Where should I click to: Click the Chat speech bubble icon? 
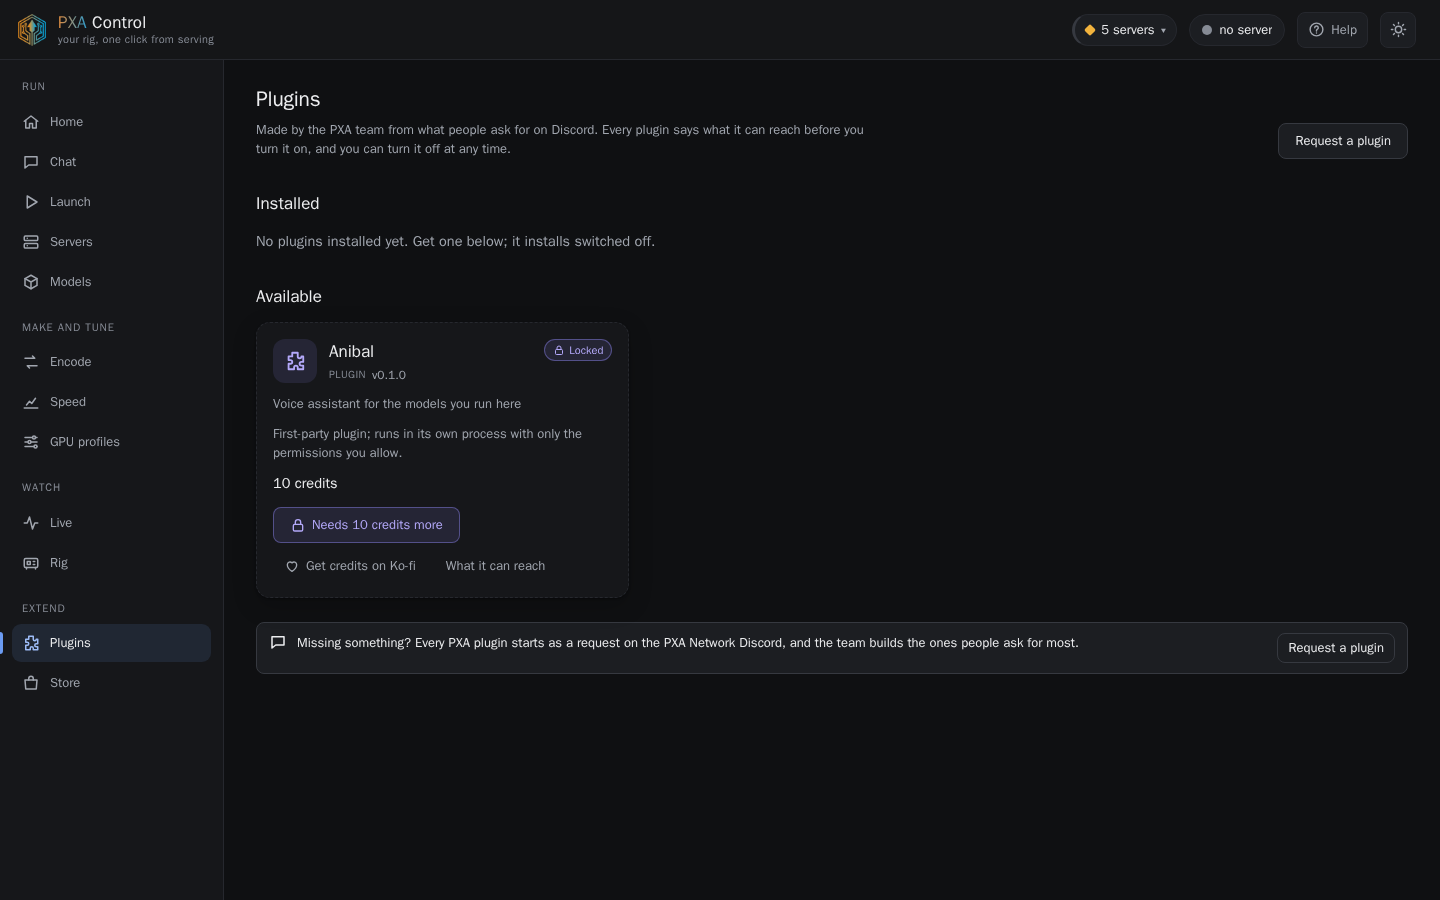click(31, 162)
